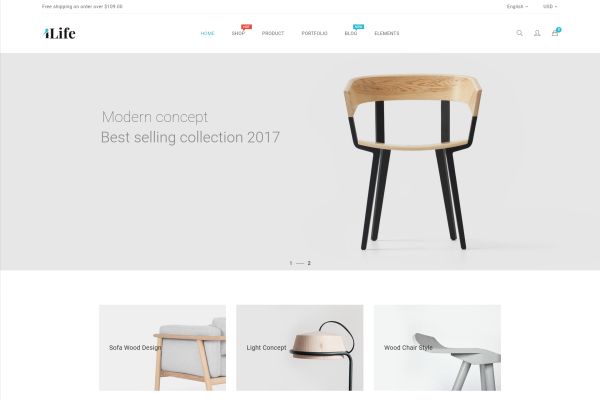Open the Product menu item

click(x=273, y=33)
